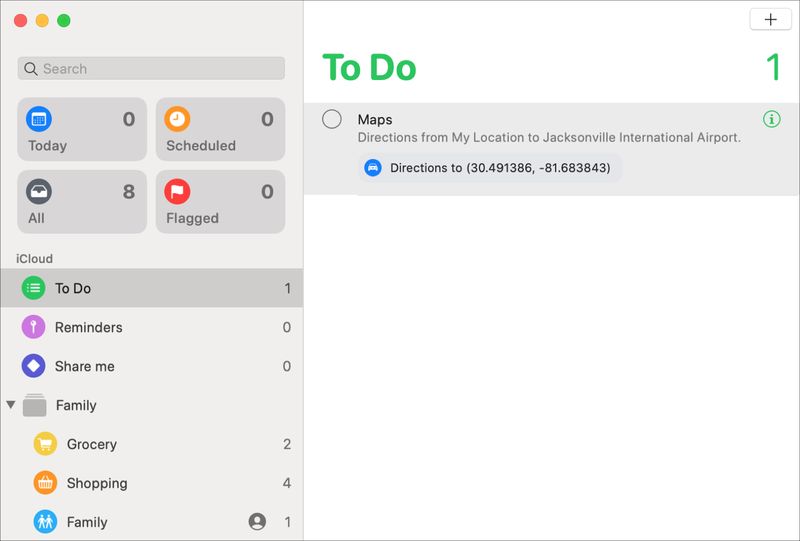Enter full screen with green button
800x541 pixels.
64,20
